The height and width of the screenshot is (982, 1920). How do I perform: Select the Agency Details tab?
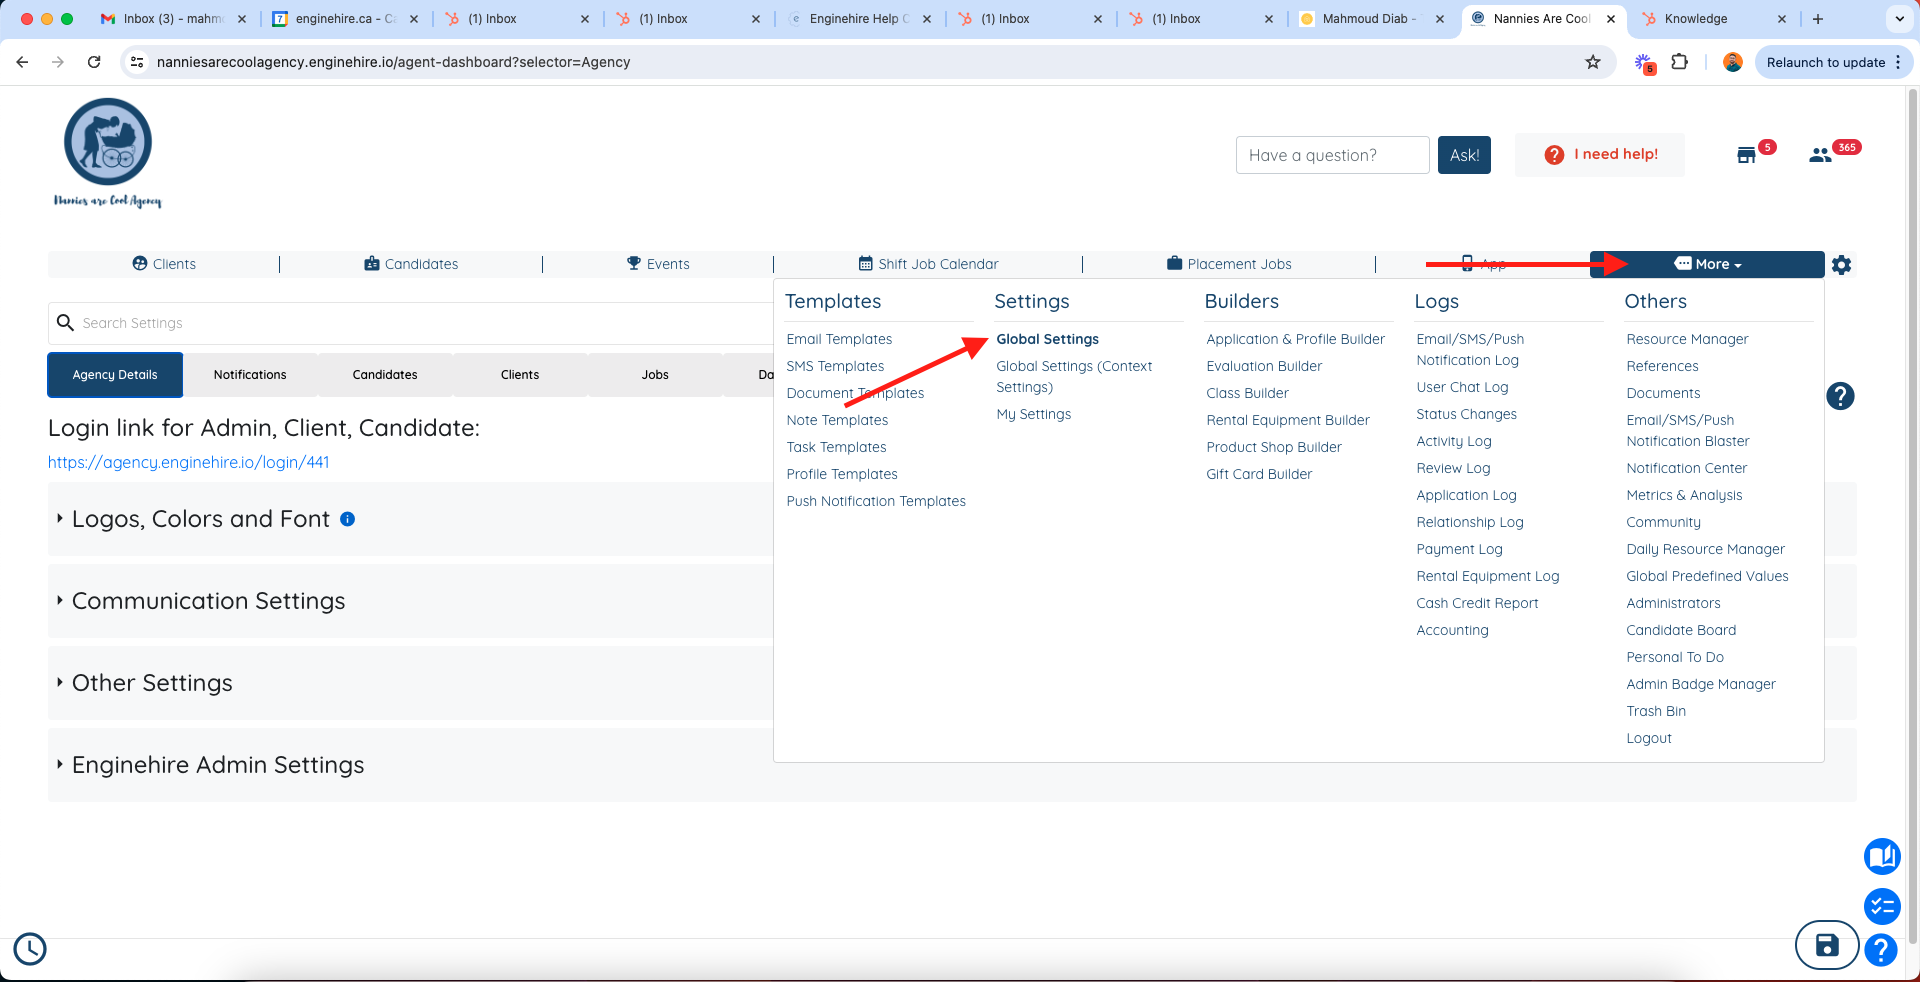(x=115, y=375)
